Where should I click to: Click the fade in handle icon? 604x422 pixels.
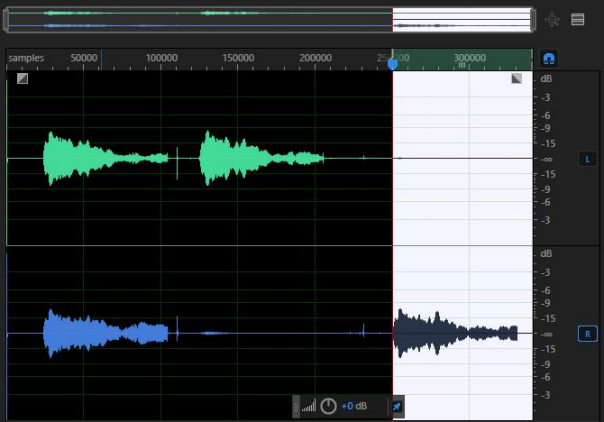(x=22, y=79)
